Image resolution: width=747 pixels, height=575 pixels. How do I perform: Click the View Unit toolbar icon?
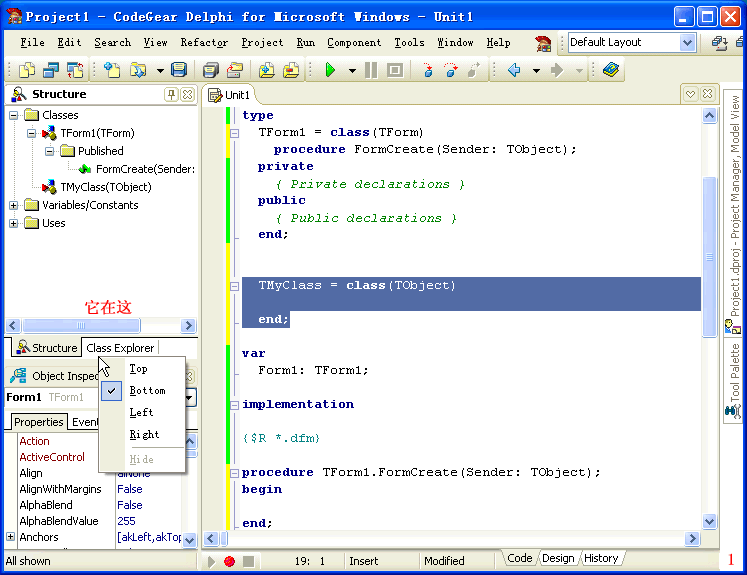click(51, 71)
